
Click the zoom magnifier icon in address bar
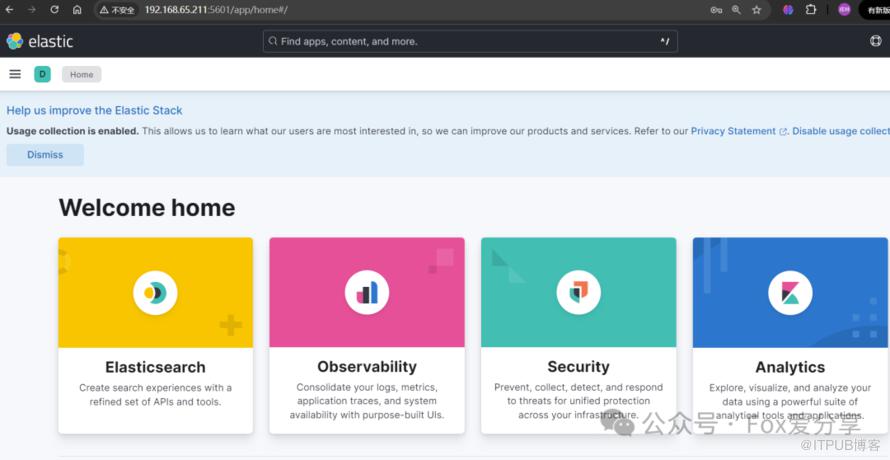point(736,10)
